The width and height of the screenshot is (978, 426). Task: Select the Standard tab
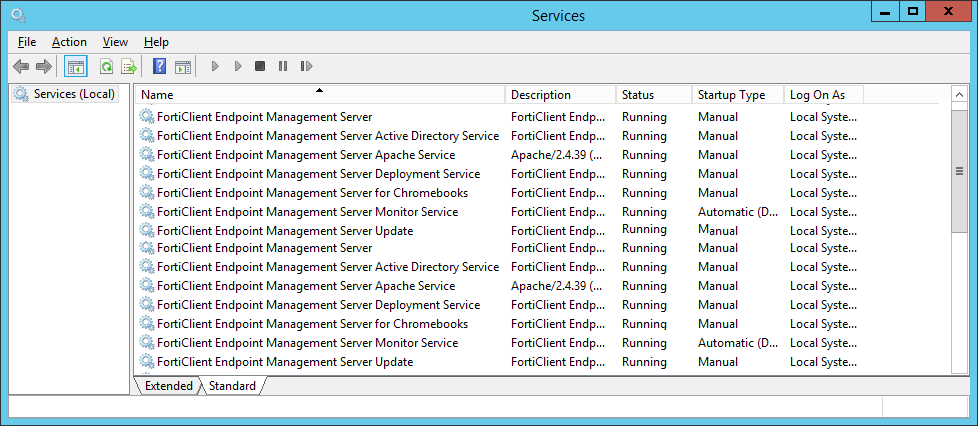tap(232, 386)
